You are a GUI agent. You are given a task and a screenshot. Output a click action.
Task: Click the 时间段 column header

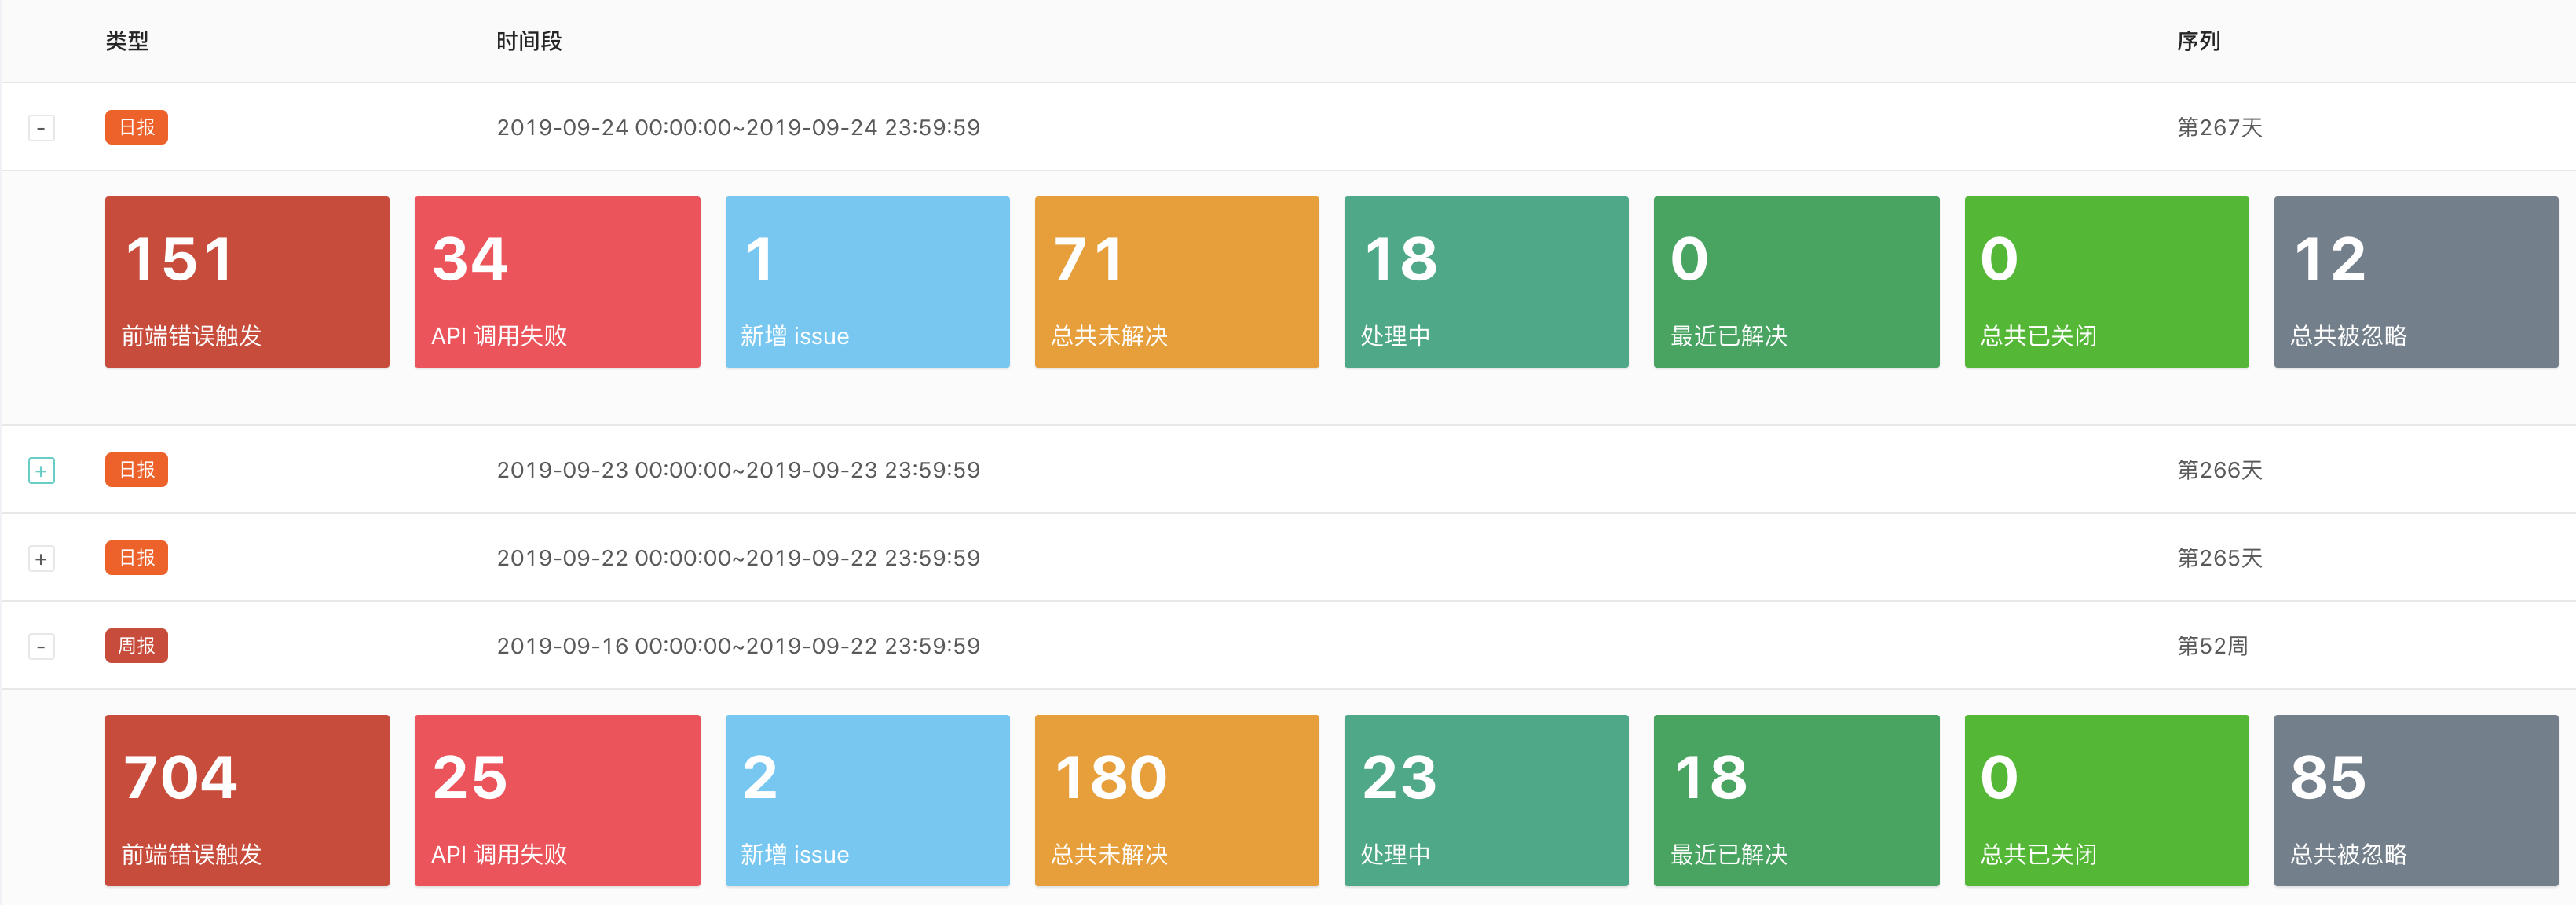[x=529, y=41]
